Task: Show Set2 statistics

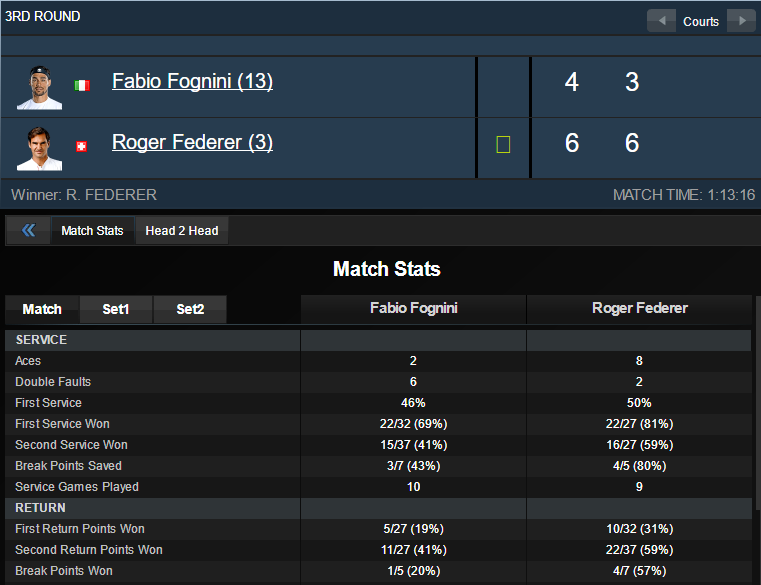Action: coord(190,310)
